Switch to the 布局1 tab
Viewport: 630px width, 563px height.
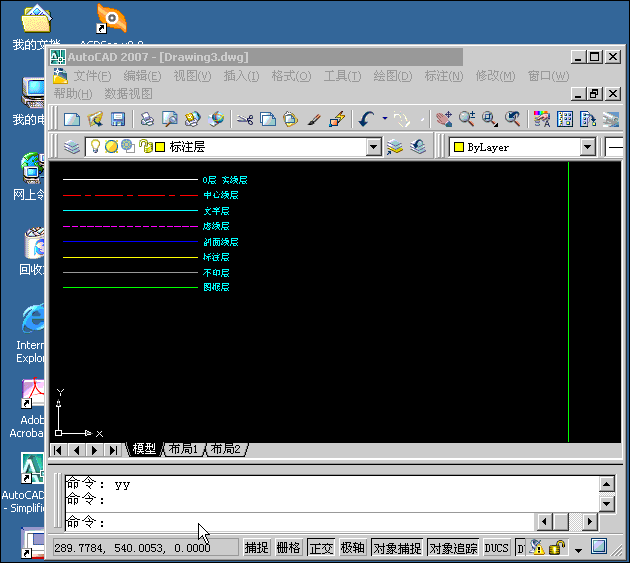point(184,449)
